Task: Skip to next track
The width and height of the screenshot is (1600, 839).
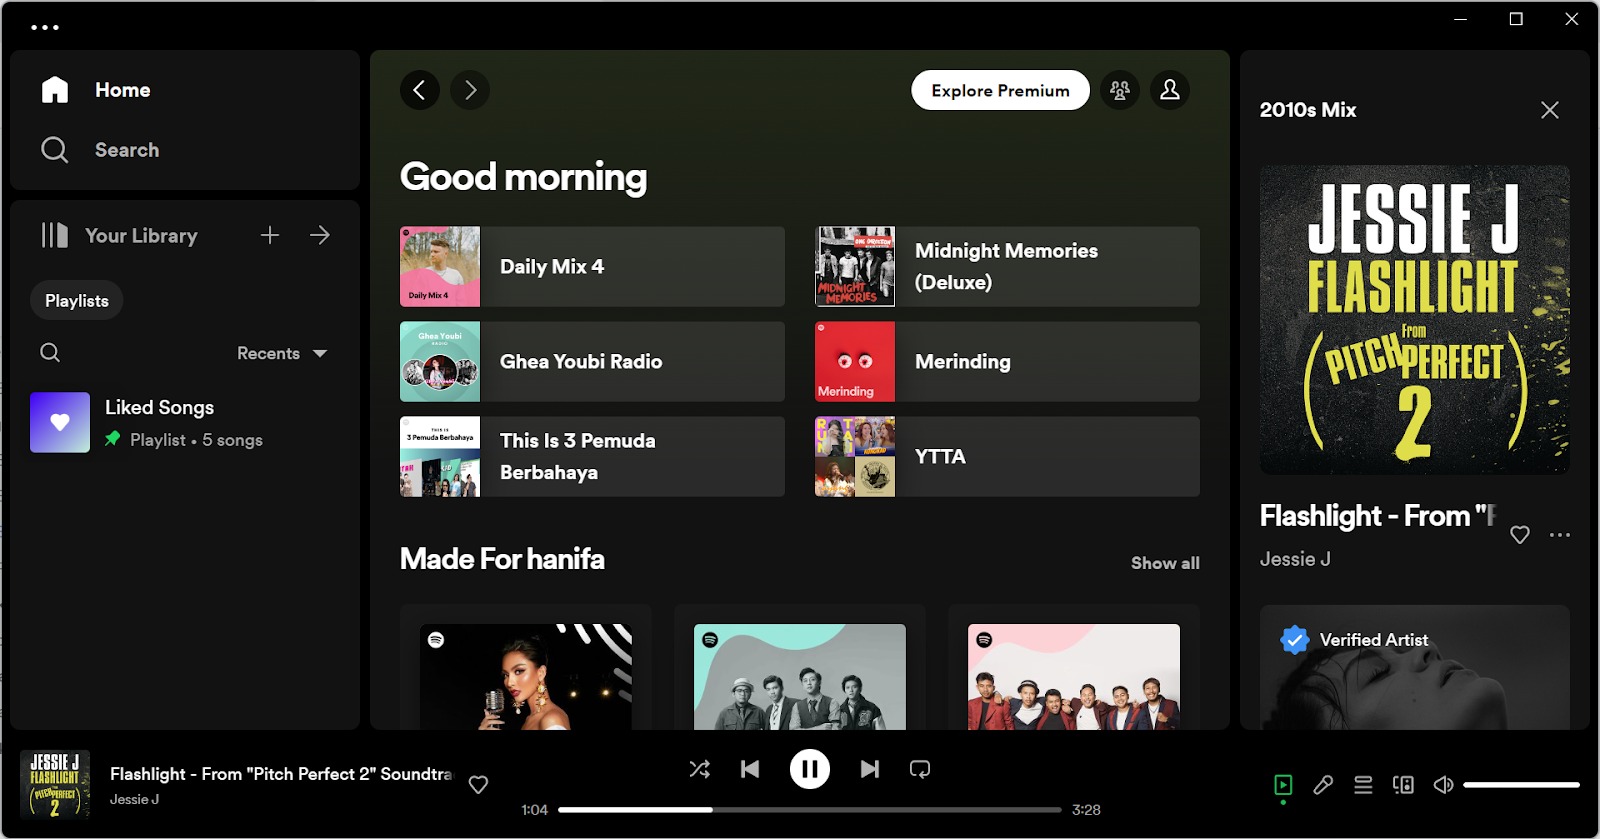Action: [x=870, y=769]
